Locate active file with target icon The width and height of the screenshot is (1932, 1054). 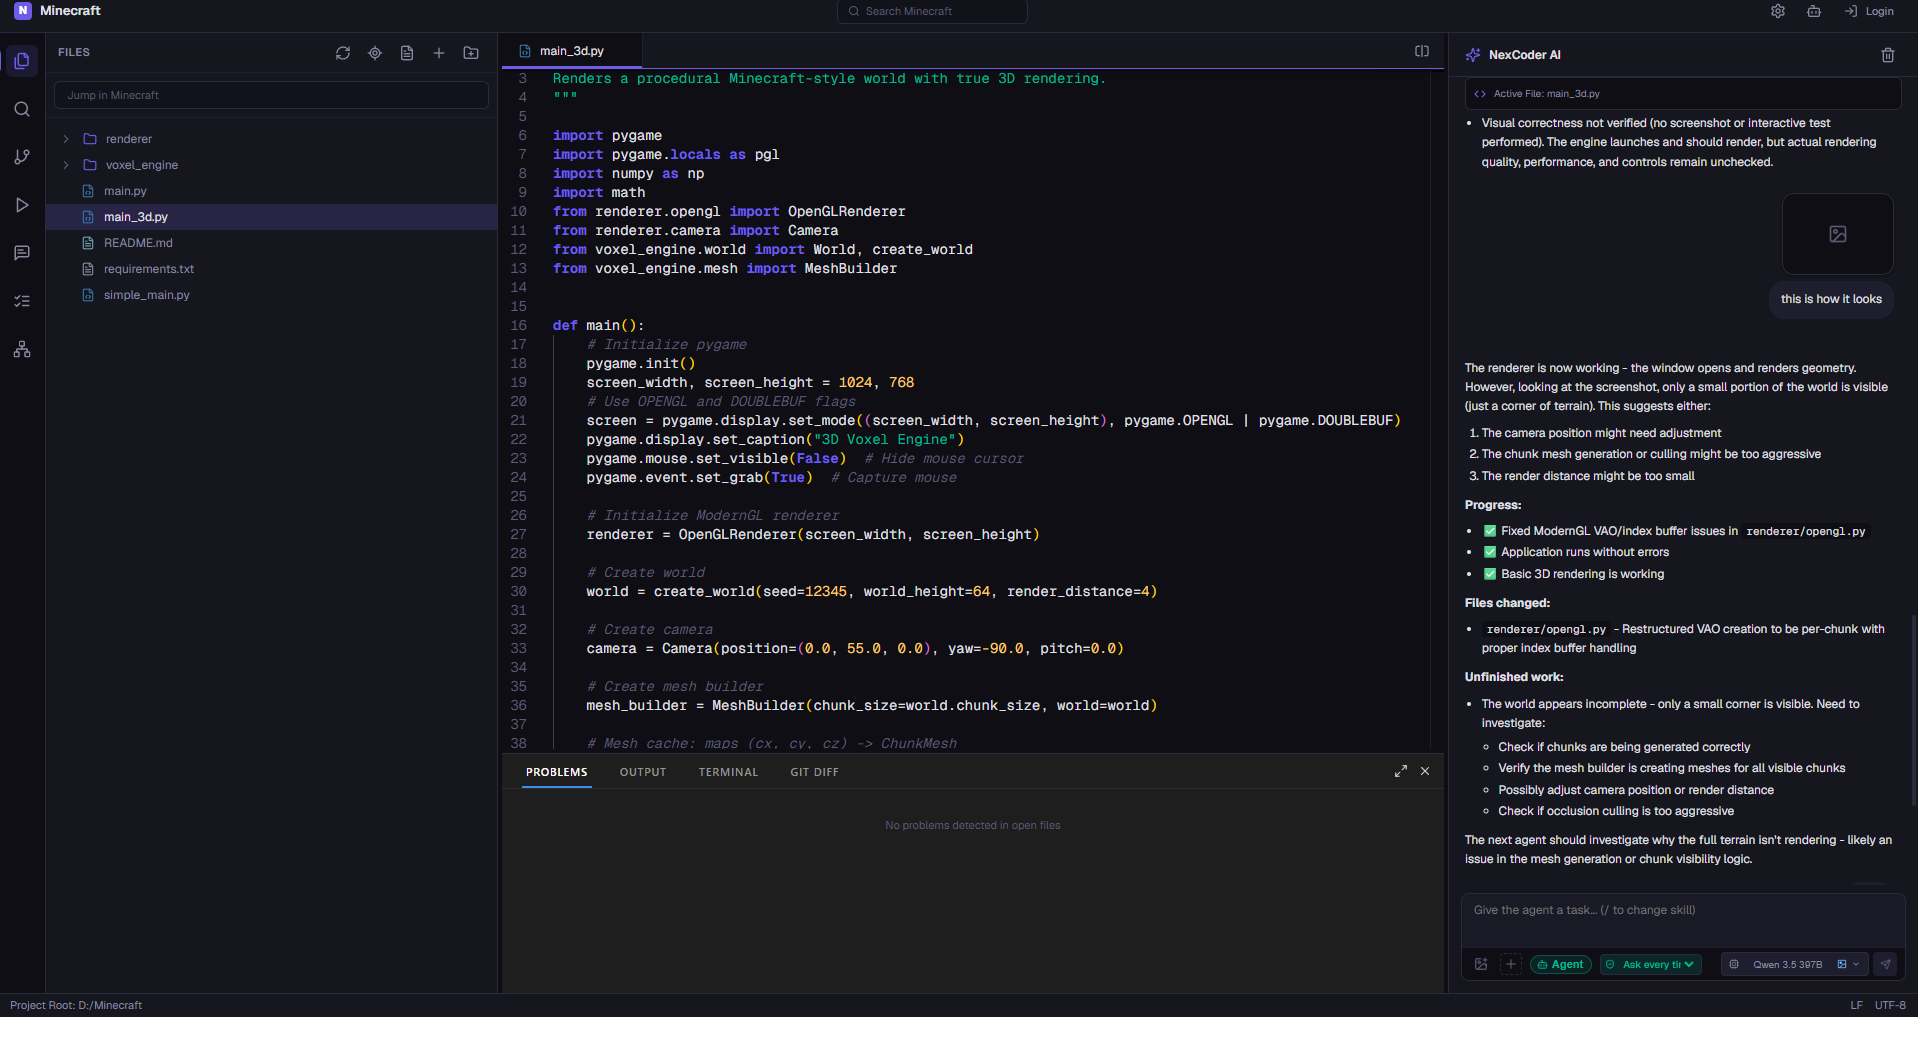click(375, 53)
